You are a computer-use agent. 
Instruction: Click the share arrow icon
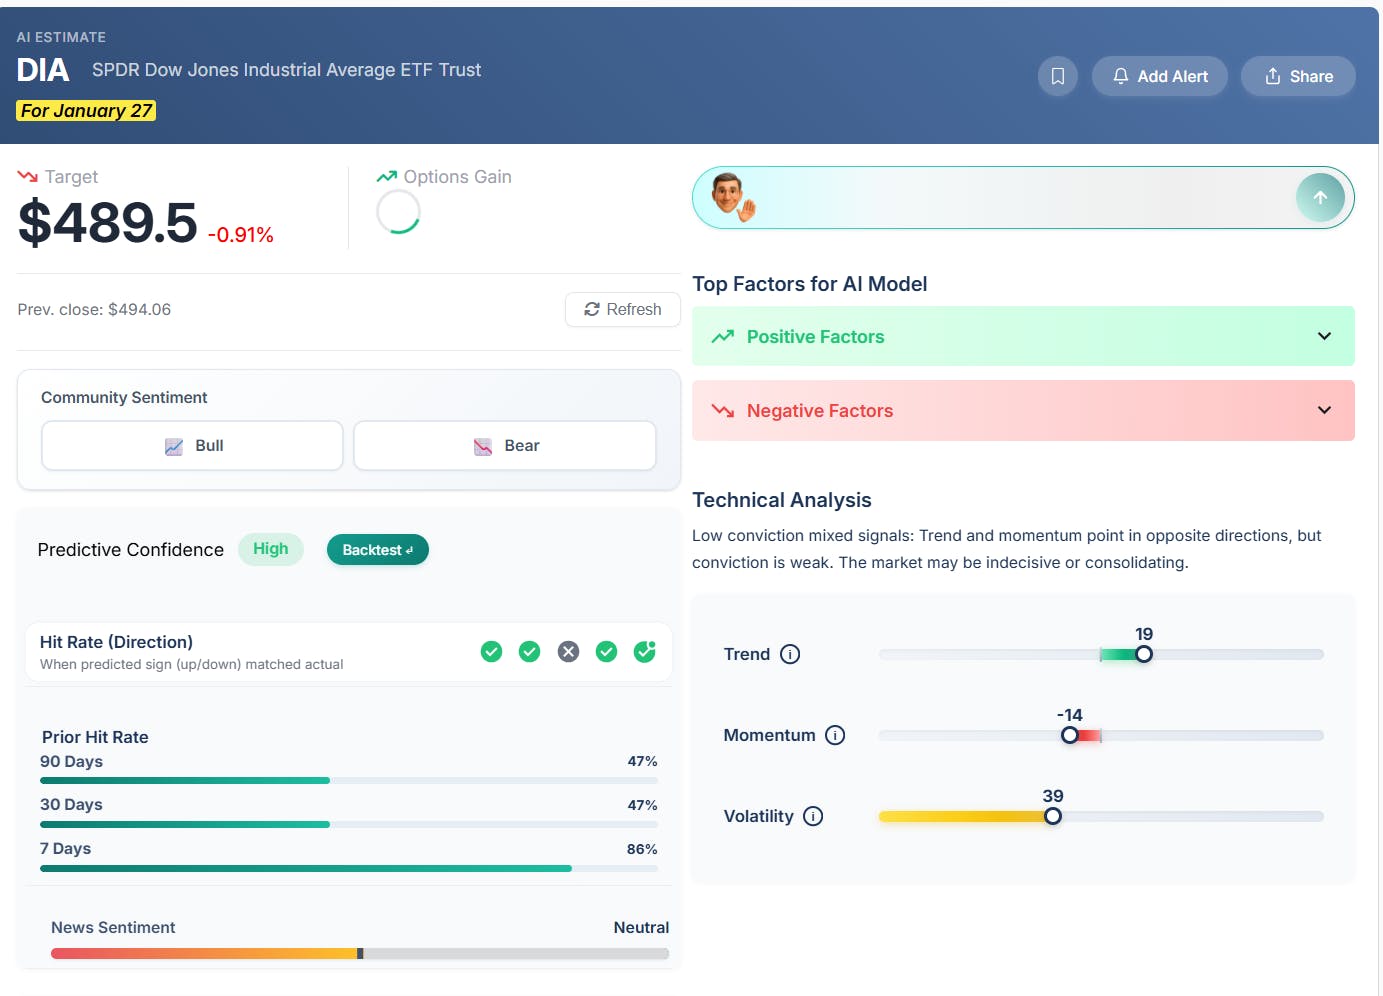(x=1273, y=76)
